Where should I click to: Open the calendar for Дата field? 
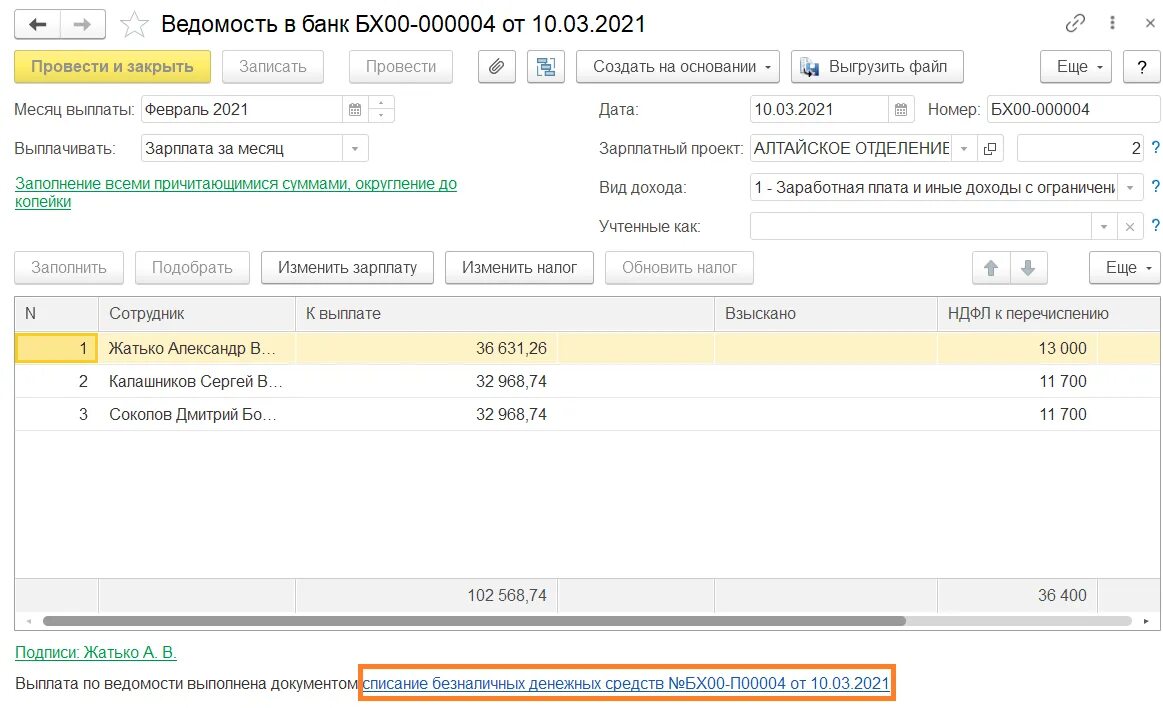click(901, 110)
